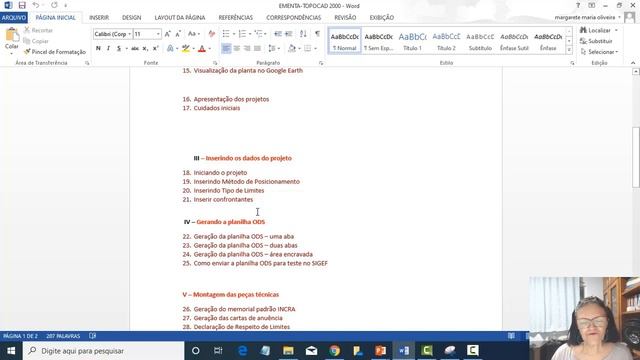This screenshot has width=640, height=360.
Task: Apply the yellow text highlight color
Action: click(x=186, y=49)
